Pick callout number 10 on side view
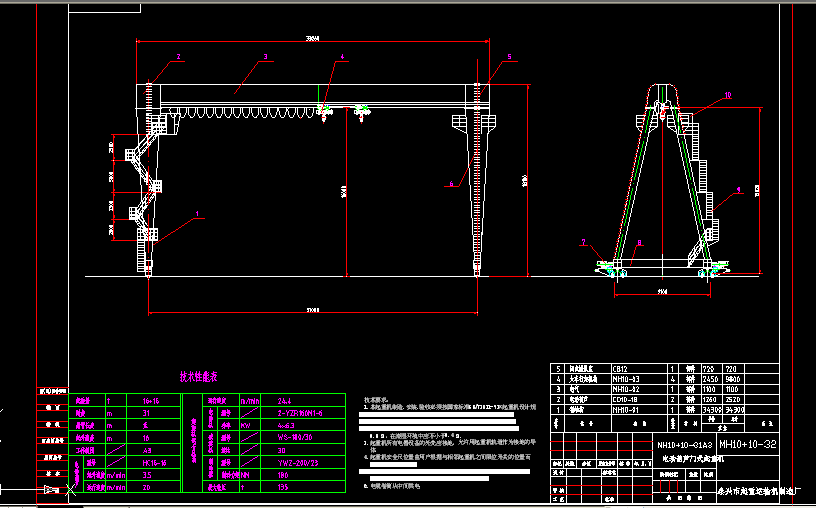 [727, 95]
